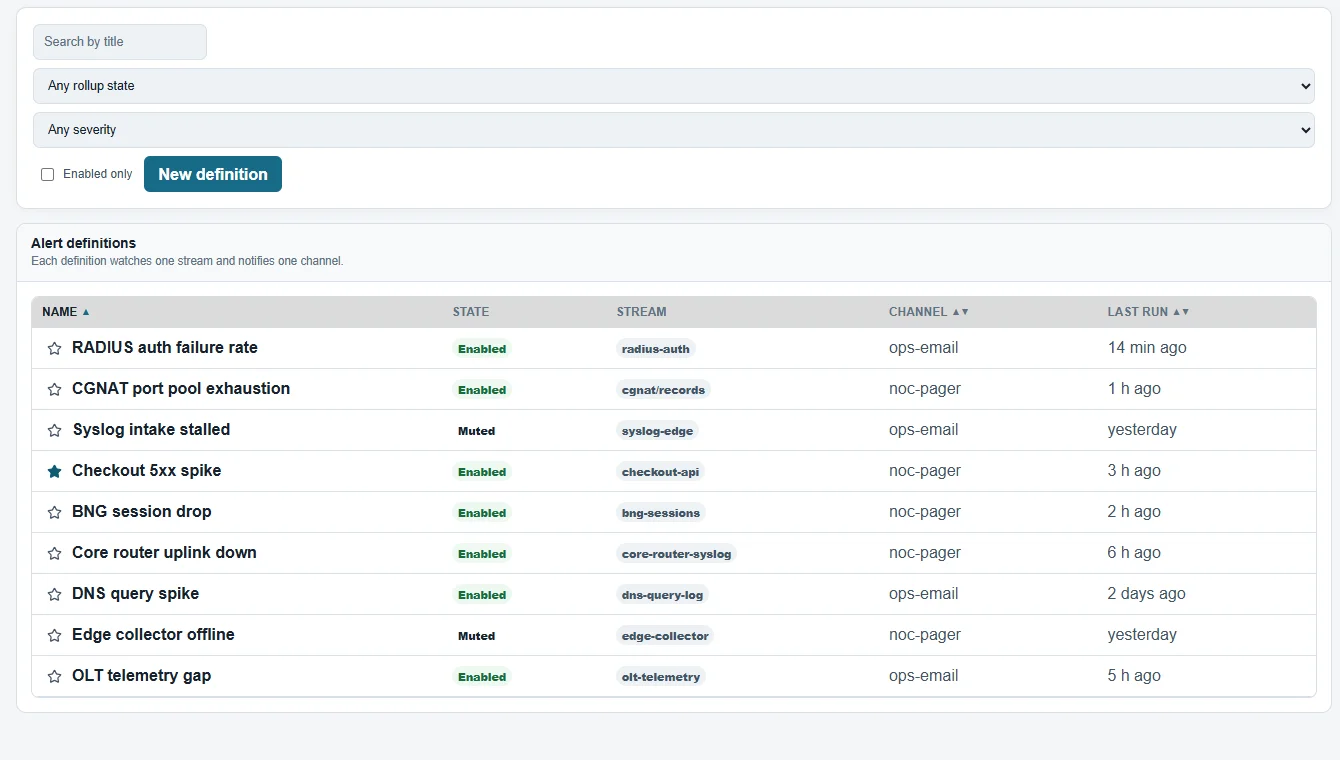Star the BNG session drop row

pos(55,512)
